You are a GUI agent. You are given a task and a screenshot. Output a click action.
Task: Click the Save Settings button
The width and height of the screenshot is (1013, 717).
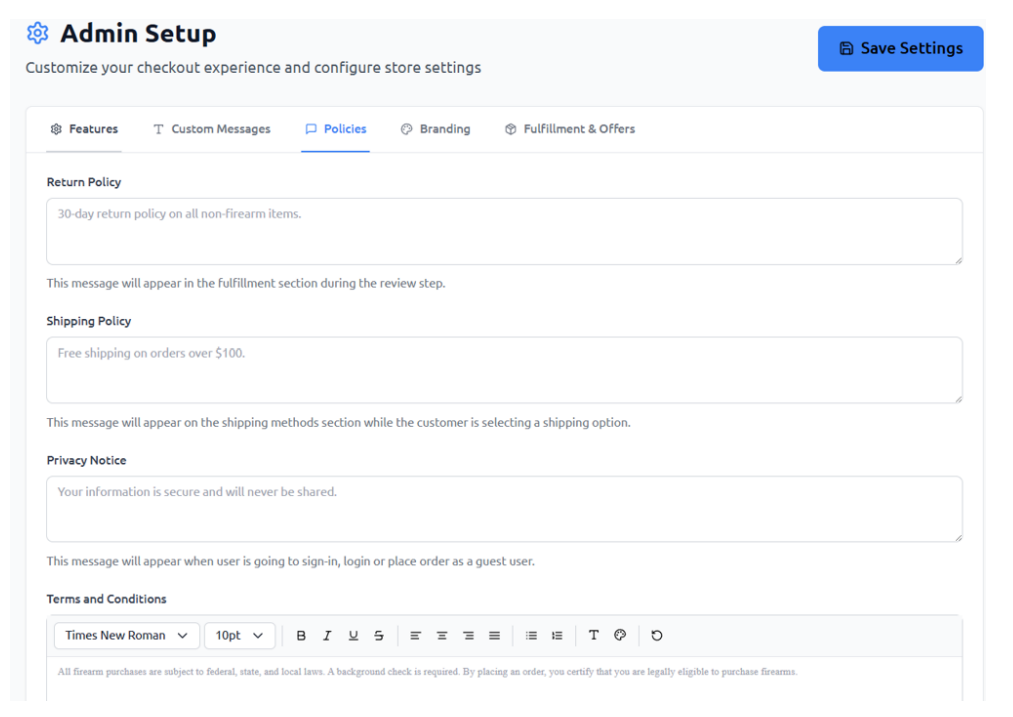(x=901, y=48)
